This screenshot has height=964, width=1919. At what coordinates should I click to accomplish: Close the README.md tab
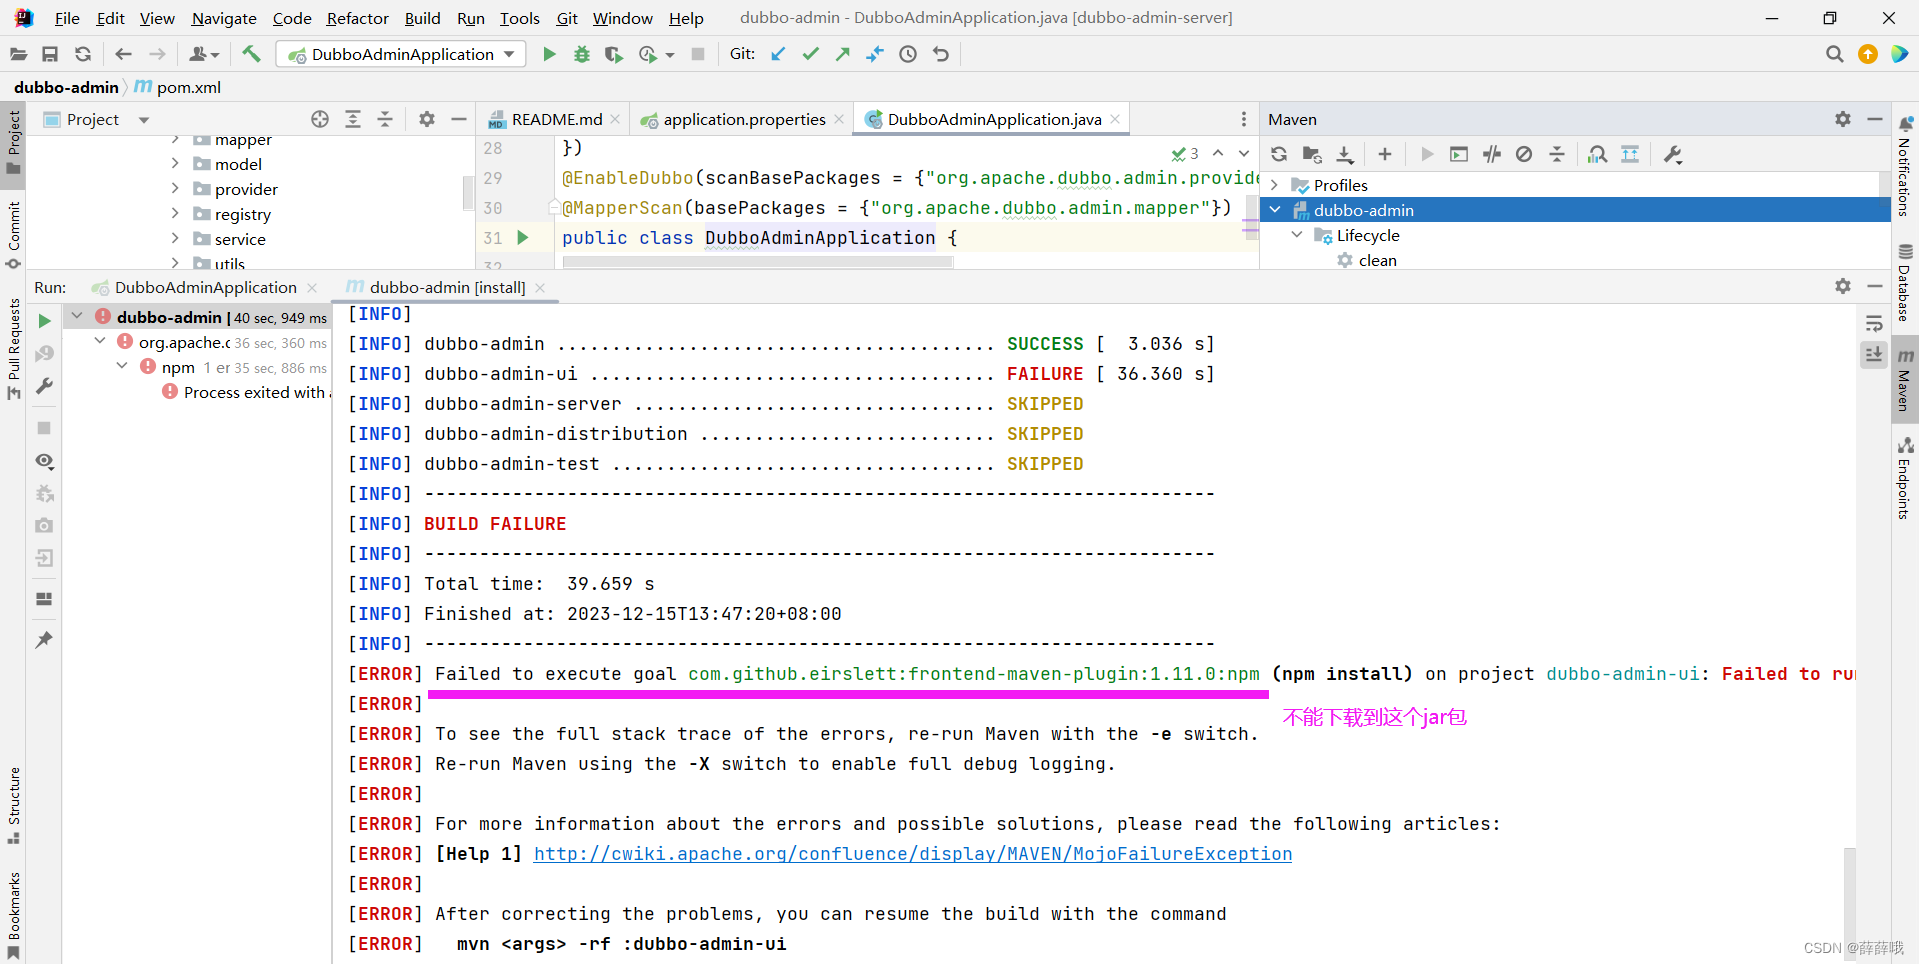[615, 119]
